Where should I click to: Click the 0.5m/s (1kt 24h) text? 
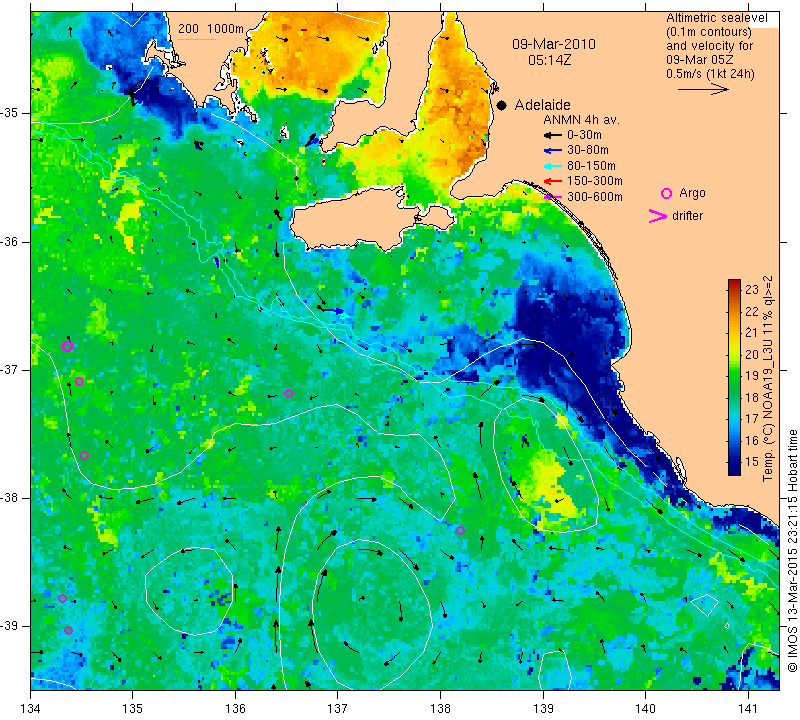click(x=710, y=74)
